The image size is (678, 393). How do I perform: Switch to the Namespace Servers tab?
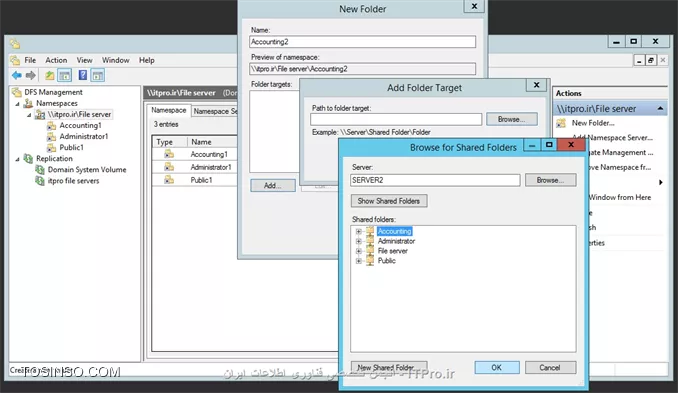point(215,111)
